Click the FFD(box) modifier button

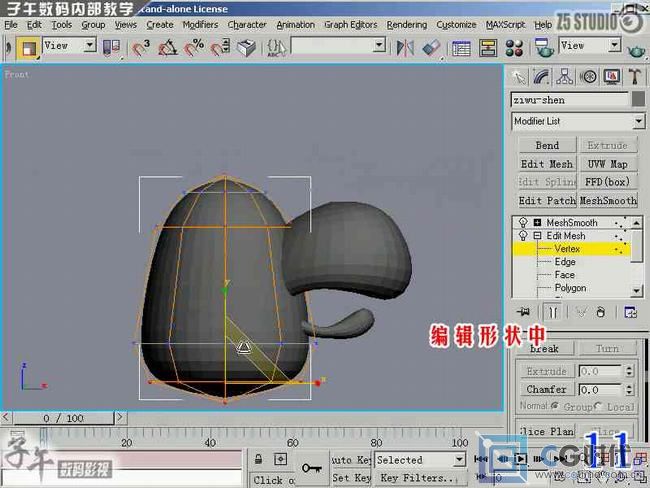(x=608, y=182)
